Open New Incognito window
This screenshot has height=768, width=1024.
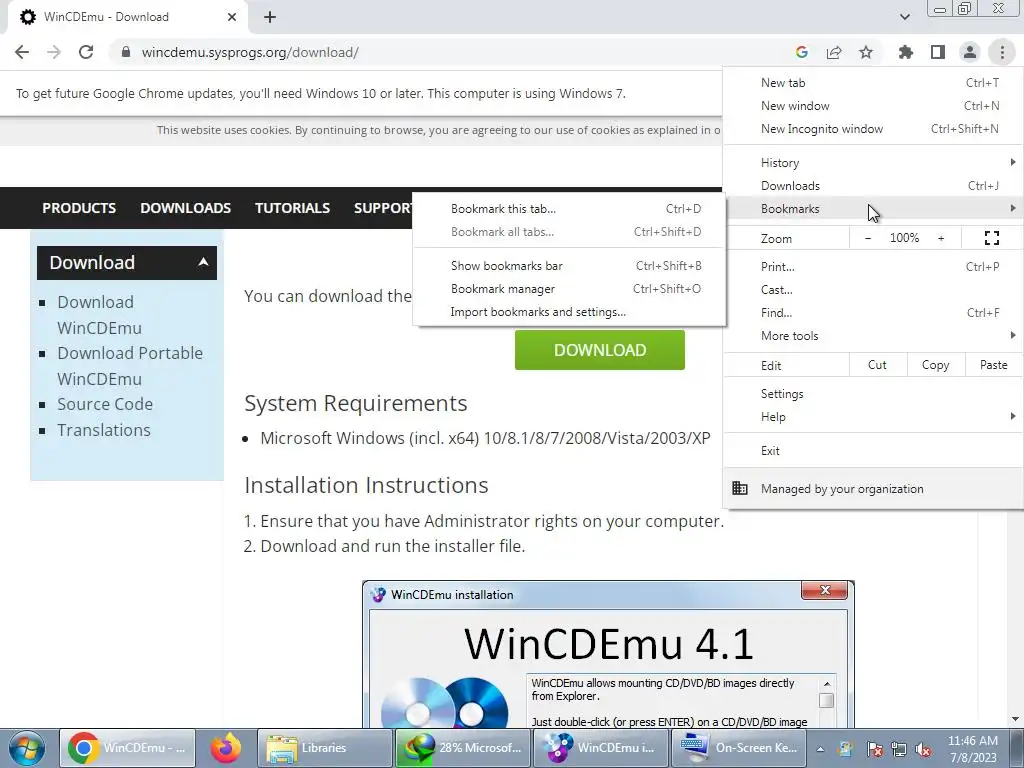pyautogui.click(x=873, y=129)
